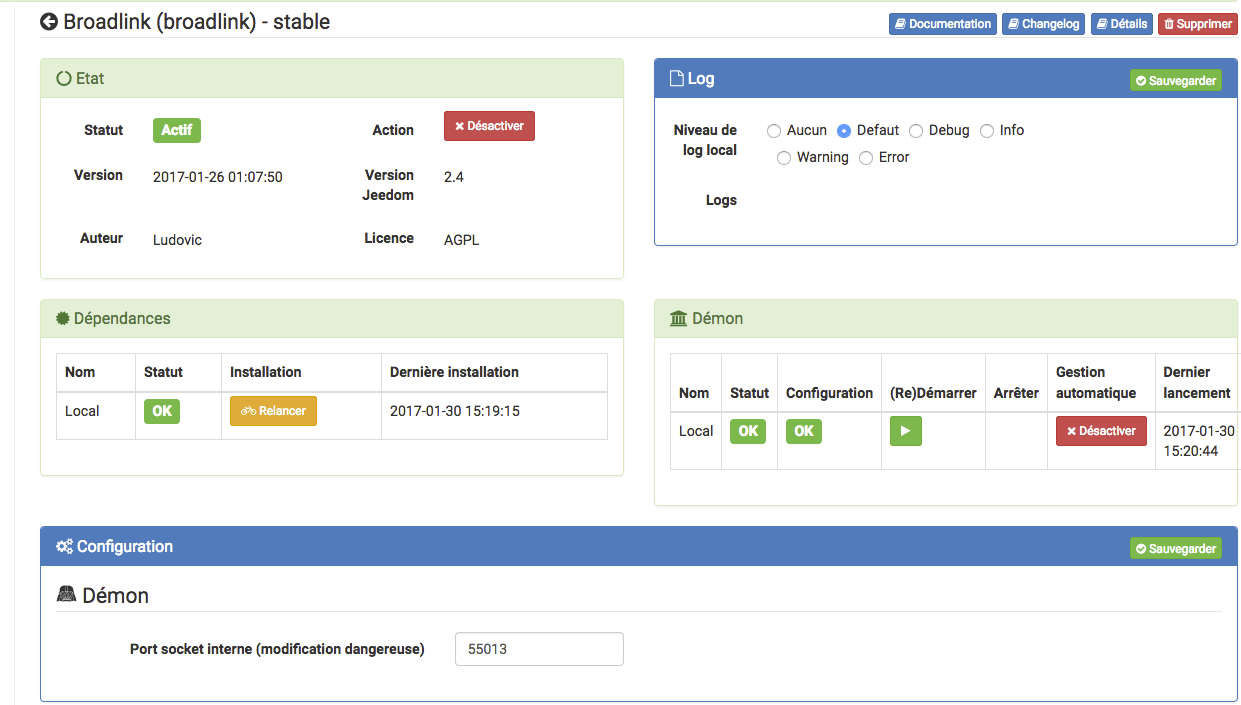Select the Info log level
Screen dimensions: 1241x705
987,130
